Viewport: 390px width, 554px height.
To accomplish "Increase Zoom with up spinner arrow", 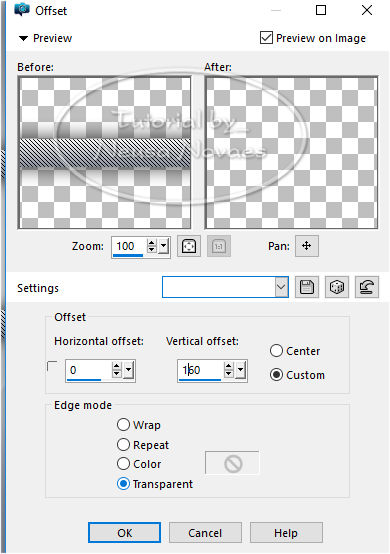I will pyautogui.click(x=152, y=243).
